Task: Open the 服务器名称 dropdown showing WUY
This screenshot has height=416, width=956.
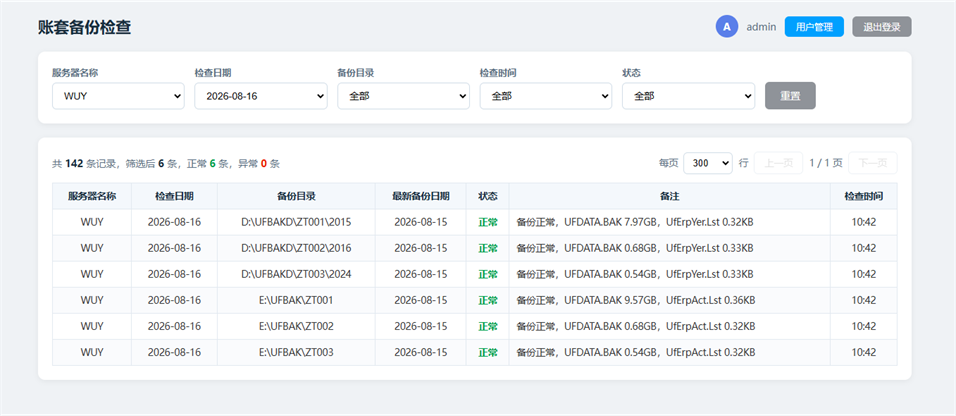Action: [x=118, y=96]
